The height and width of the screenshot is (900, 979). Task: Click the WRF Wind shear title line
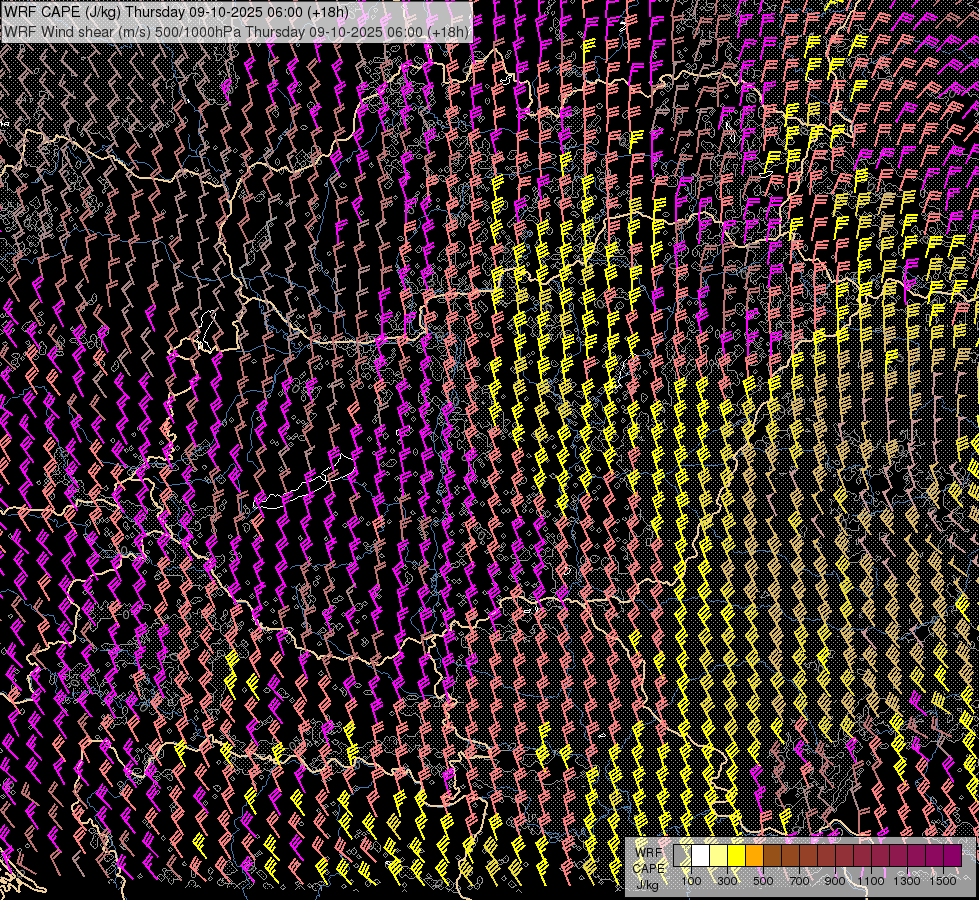(x=236, y=31)
